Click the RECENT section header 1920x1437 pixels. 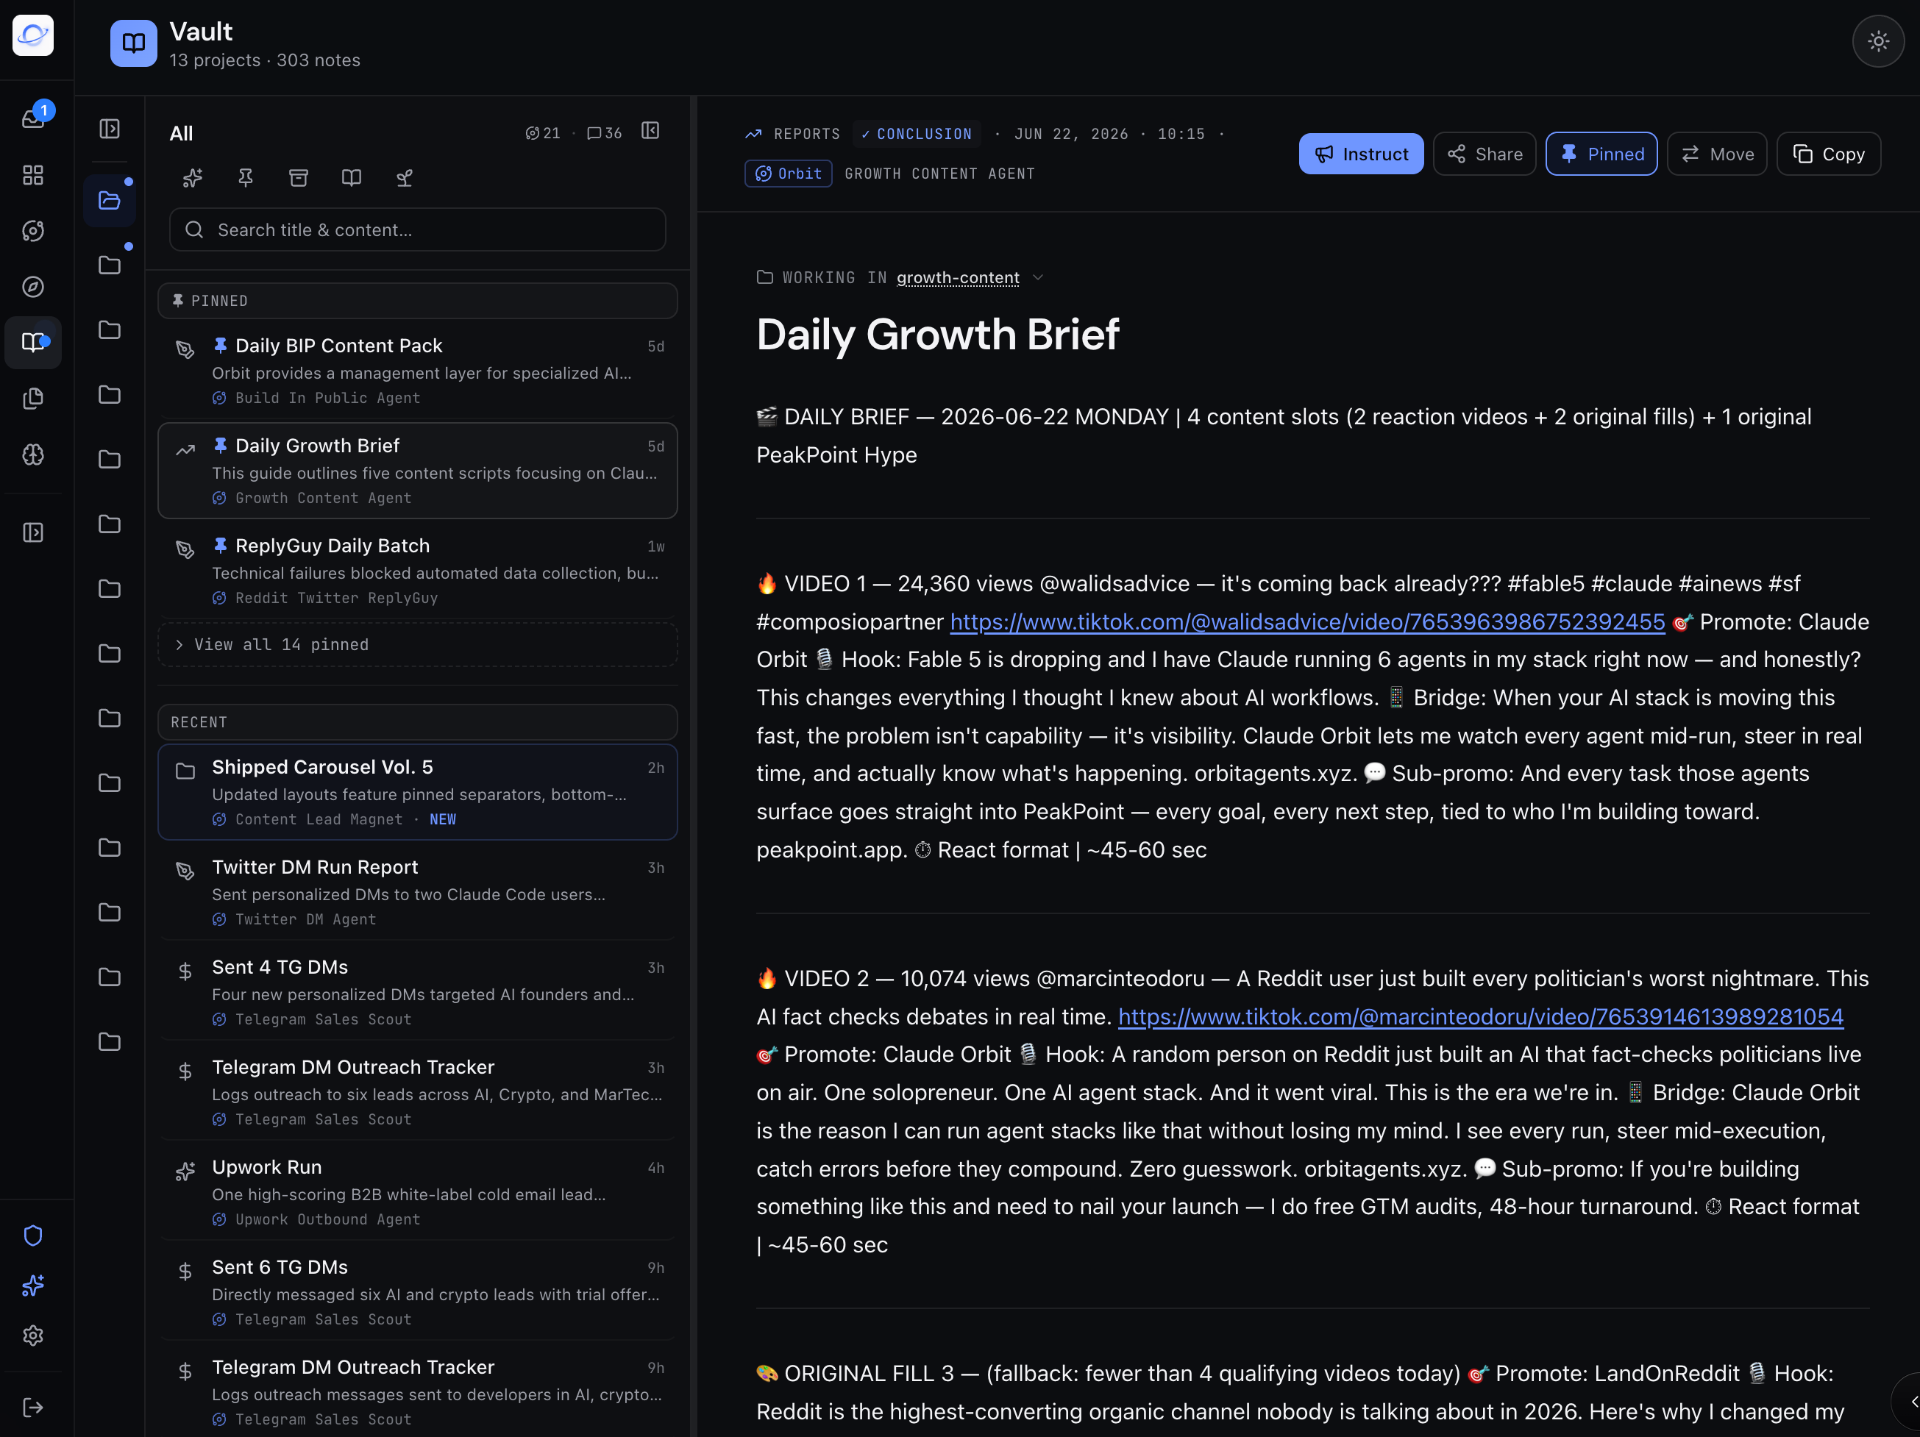(417, 722)
